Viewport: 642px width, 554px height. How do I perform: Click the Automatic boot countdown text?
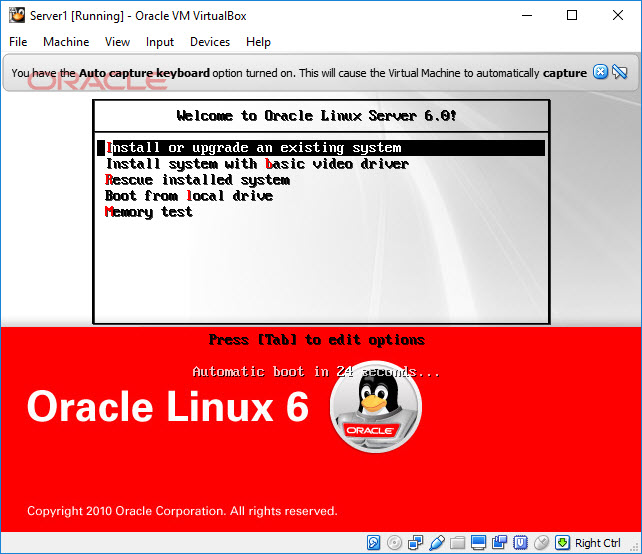(316, 371)
